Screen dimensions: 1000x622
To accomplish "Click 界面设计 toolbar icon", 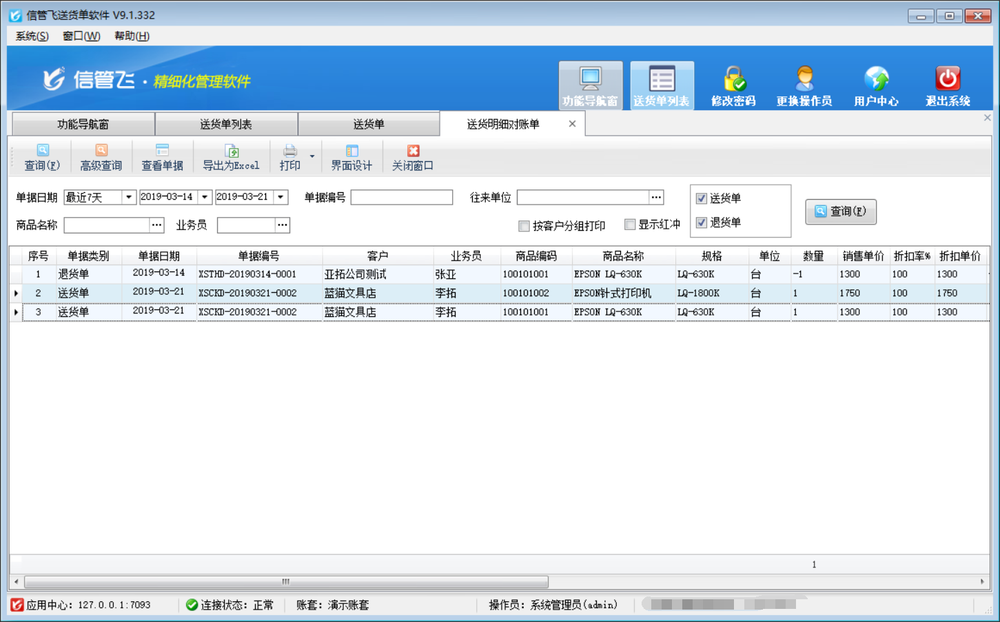I will (x=351, y=158).
